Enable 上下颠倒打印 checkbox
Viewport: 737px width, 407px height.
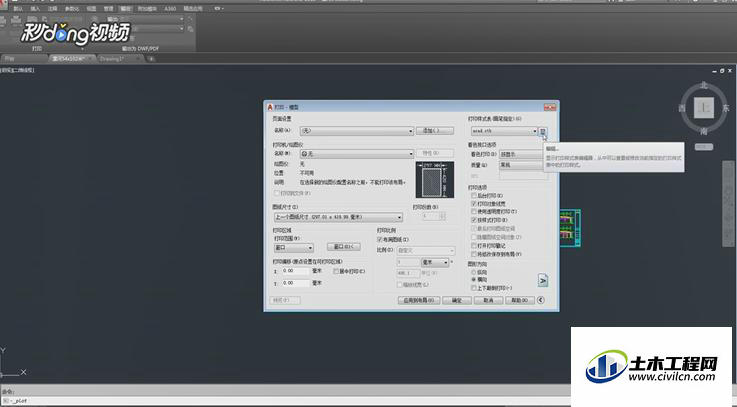coord(474,288)
